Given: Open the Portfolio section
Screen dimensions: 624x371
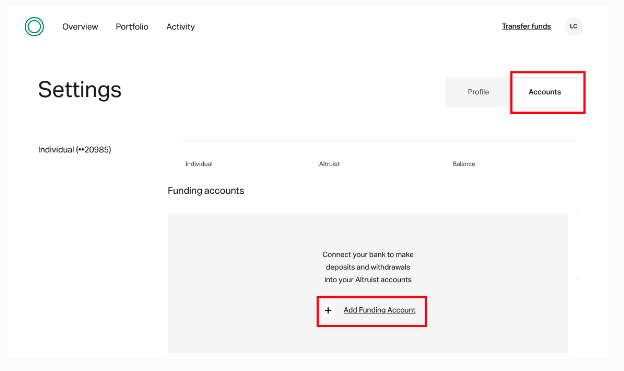Looking at the screenshot, I should 132,27.
